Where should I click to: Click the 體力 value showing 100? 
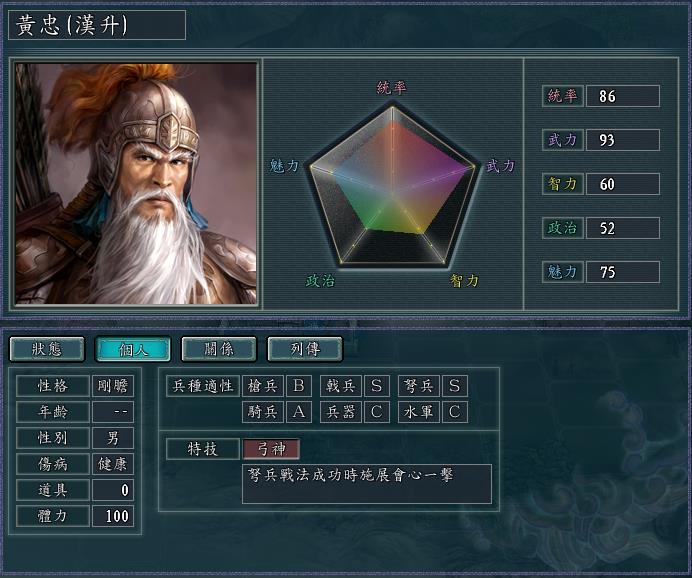[113, 516]
